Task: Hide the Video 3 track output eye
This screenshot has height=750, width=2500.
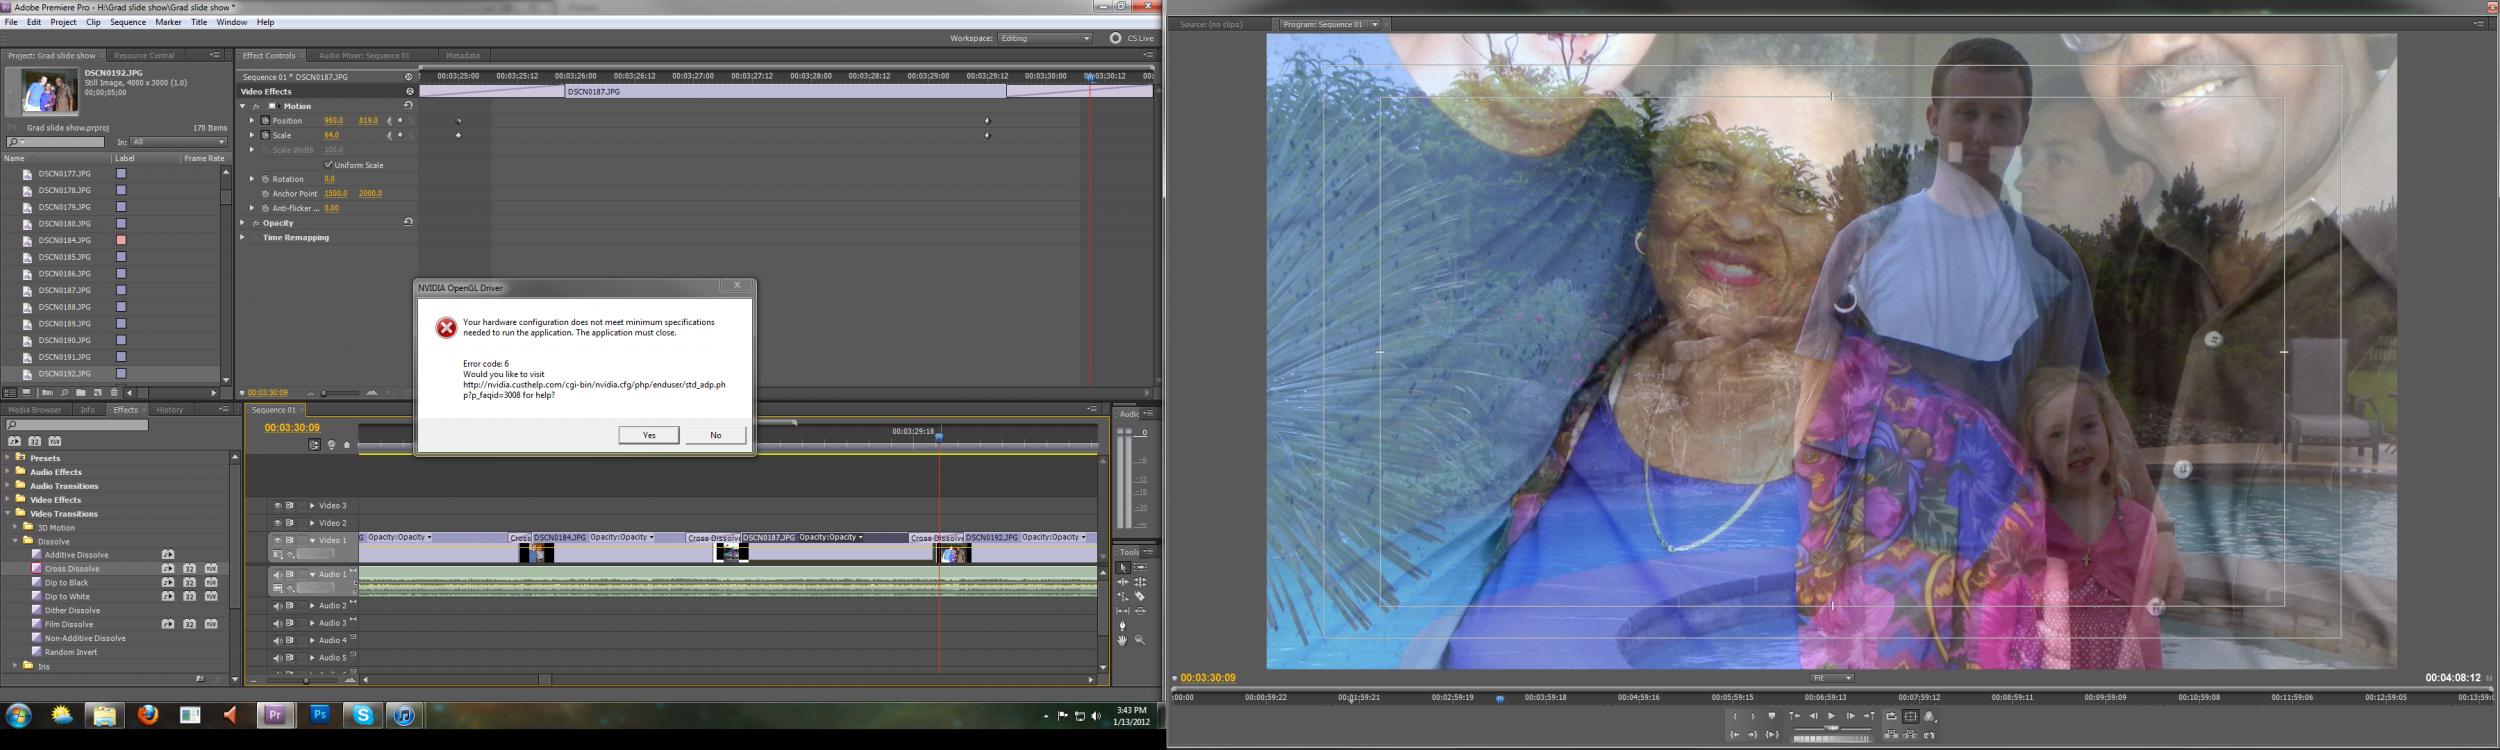Action: pyautogui.click(x=278, y=506)
